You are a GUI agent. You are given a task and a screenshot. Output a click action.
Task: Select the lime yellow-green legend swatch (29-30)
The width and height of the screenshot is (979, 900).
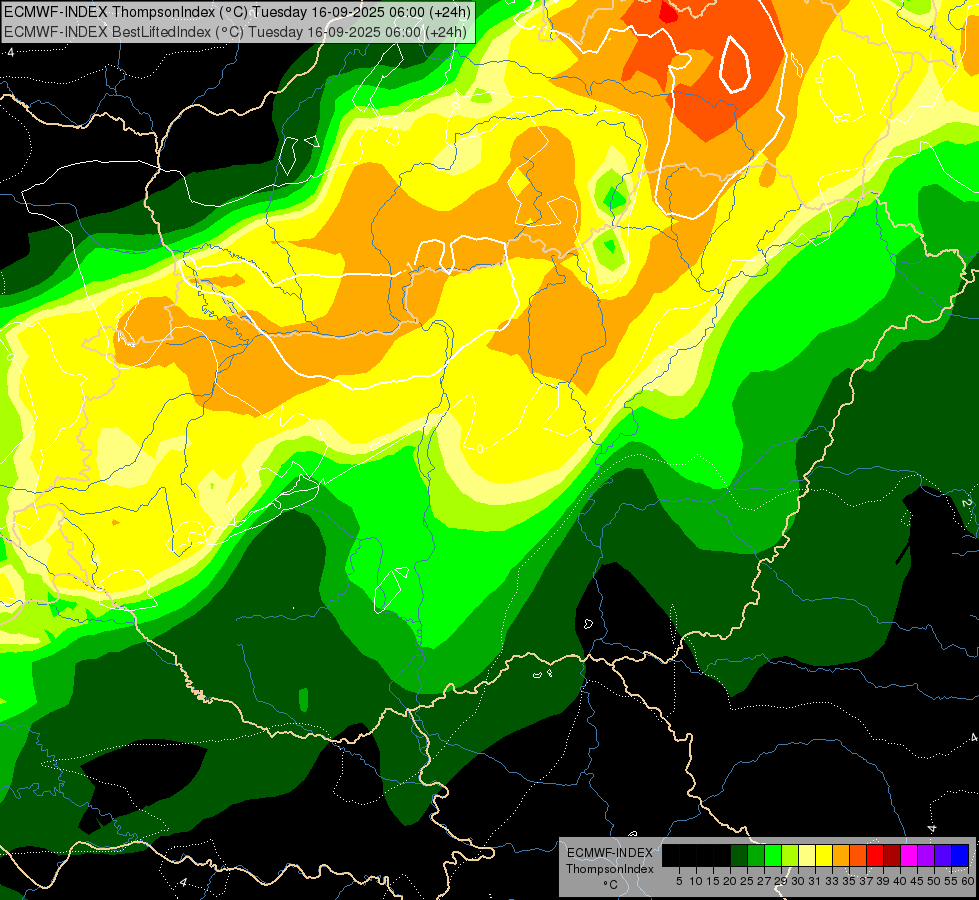click(790, 855)
